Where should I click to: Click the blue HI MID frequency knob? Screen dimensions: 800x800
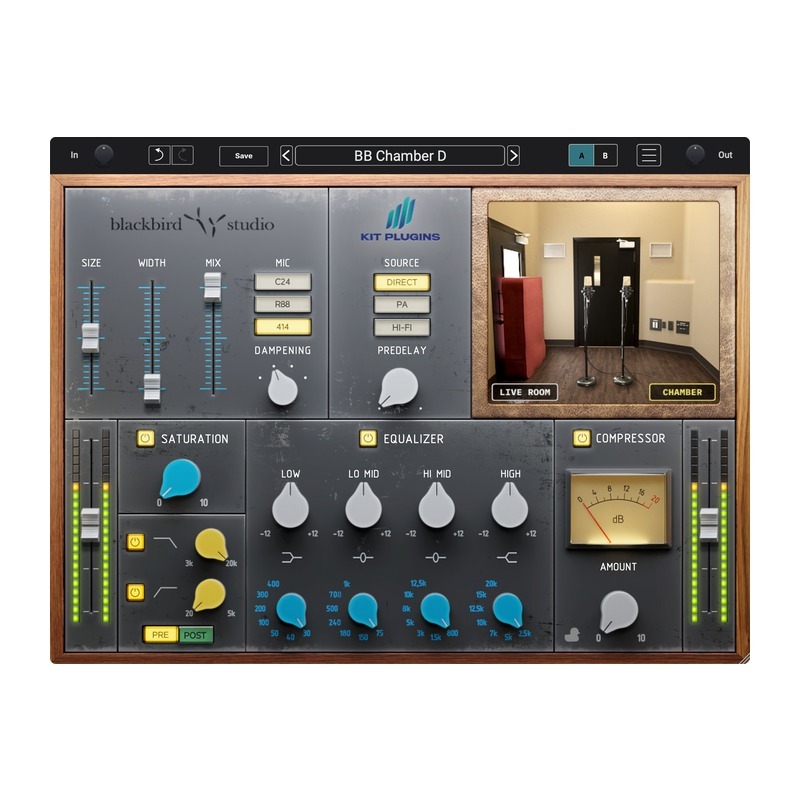(x=436, y=610)
